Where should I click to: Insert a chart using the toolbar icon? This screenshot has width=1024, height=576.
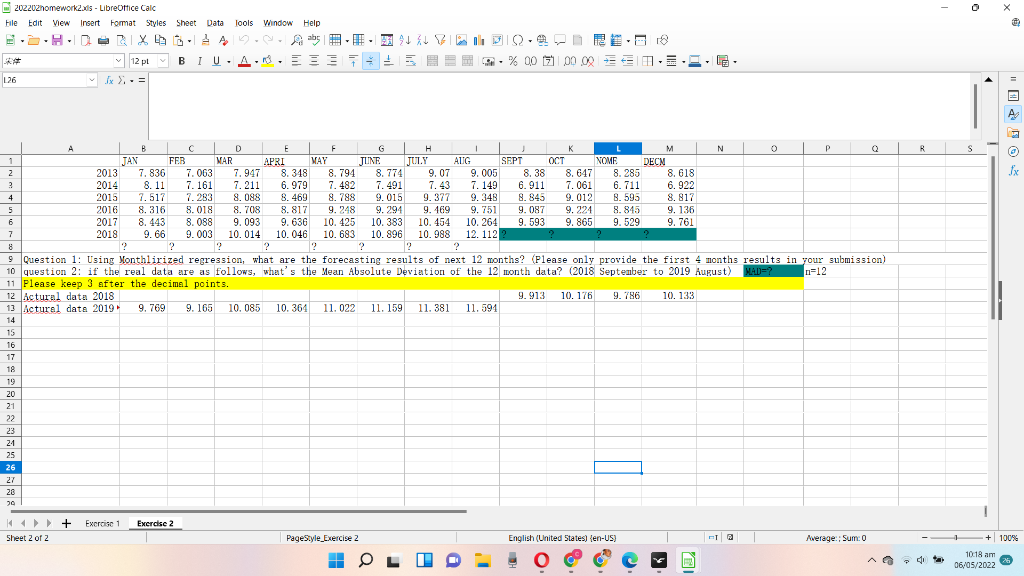click(x=477, y=40)
